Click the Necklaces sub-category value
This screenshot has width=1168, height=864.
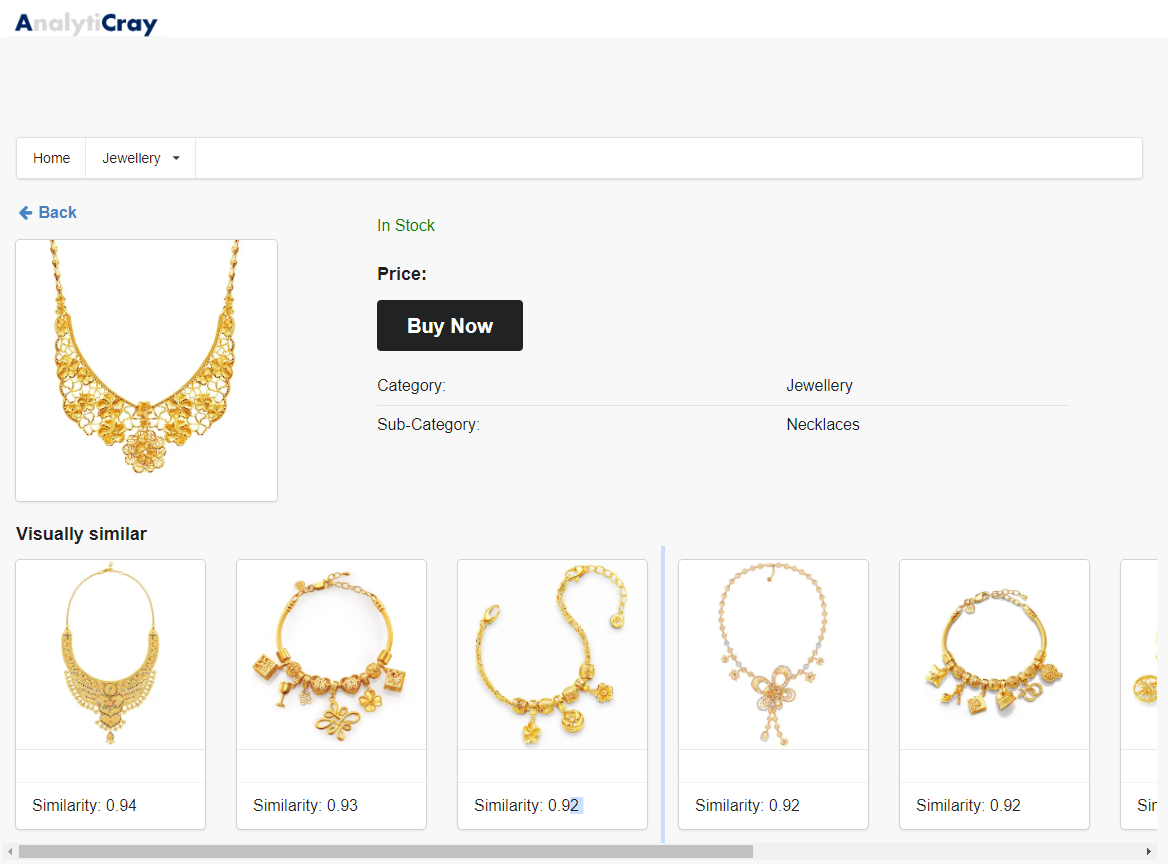823,424
